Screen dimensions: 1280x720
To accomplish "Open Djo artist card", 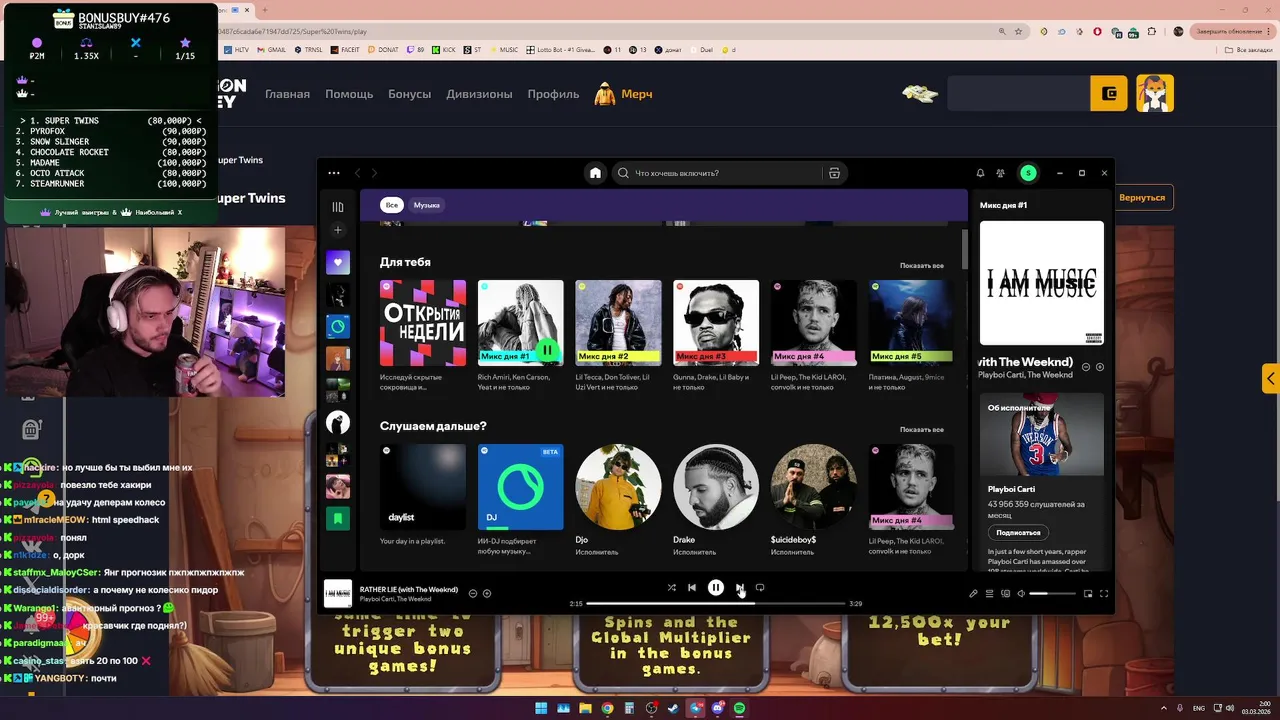I will pyautogui.click(x=618, y=499).
